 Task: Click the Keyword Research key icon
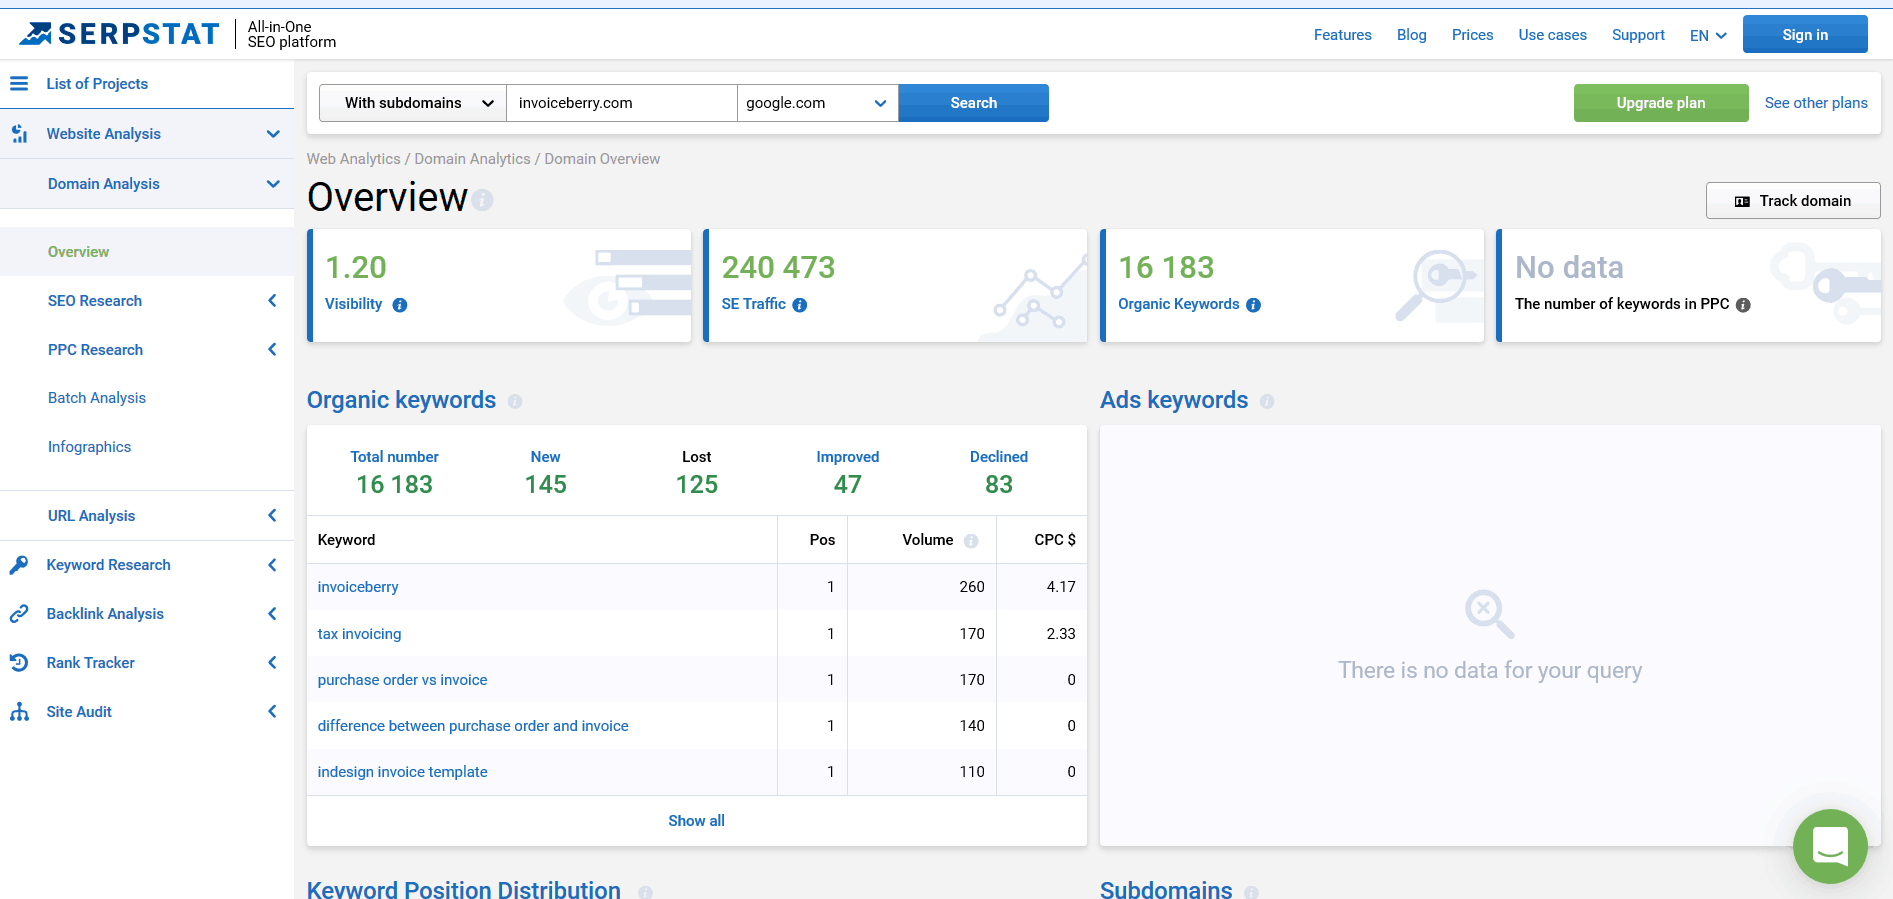click(x=19, y=565)
